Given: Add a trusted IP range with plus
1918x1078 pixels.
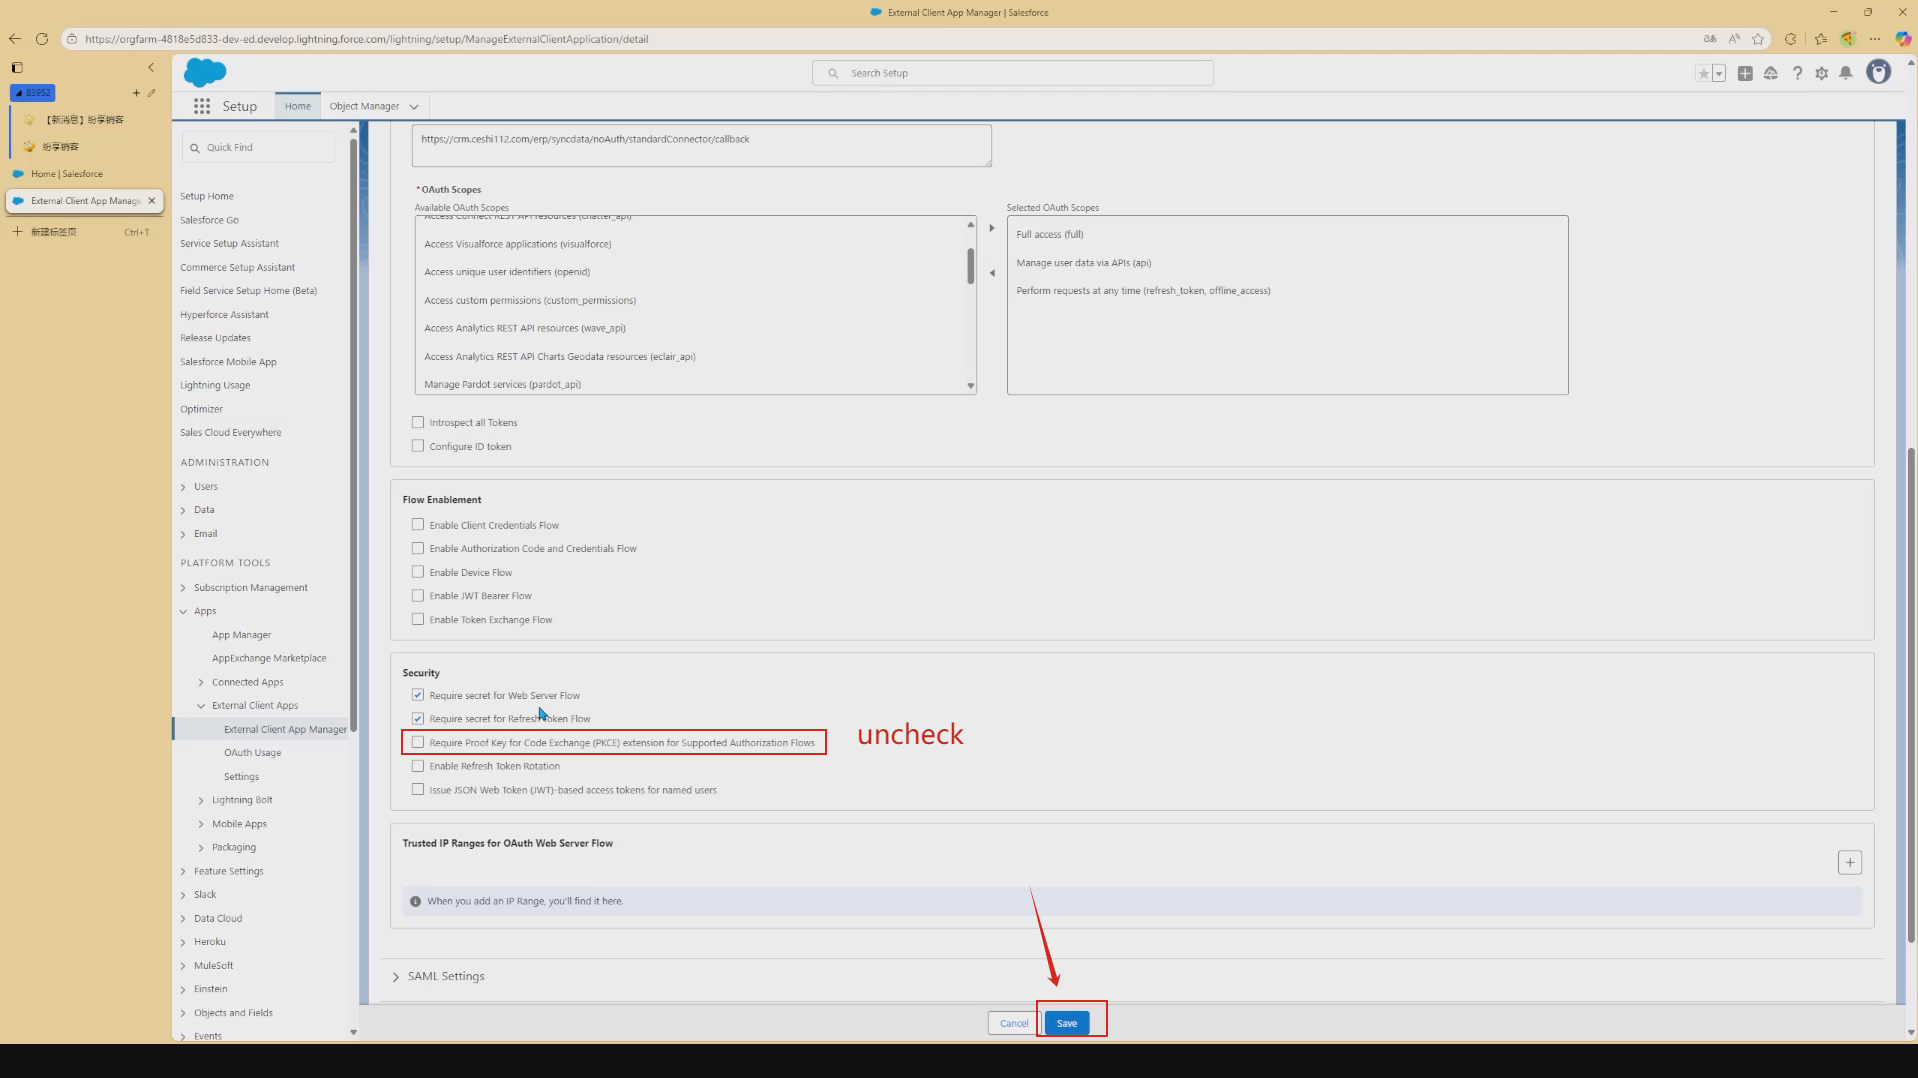Looking at the screenshot, I should [x=1850, y=862].
